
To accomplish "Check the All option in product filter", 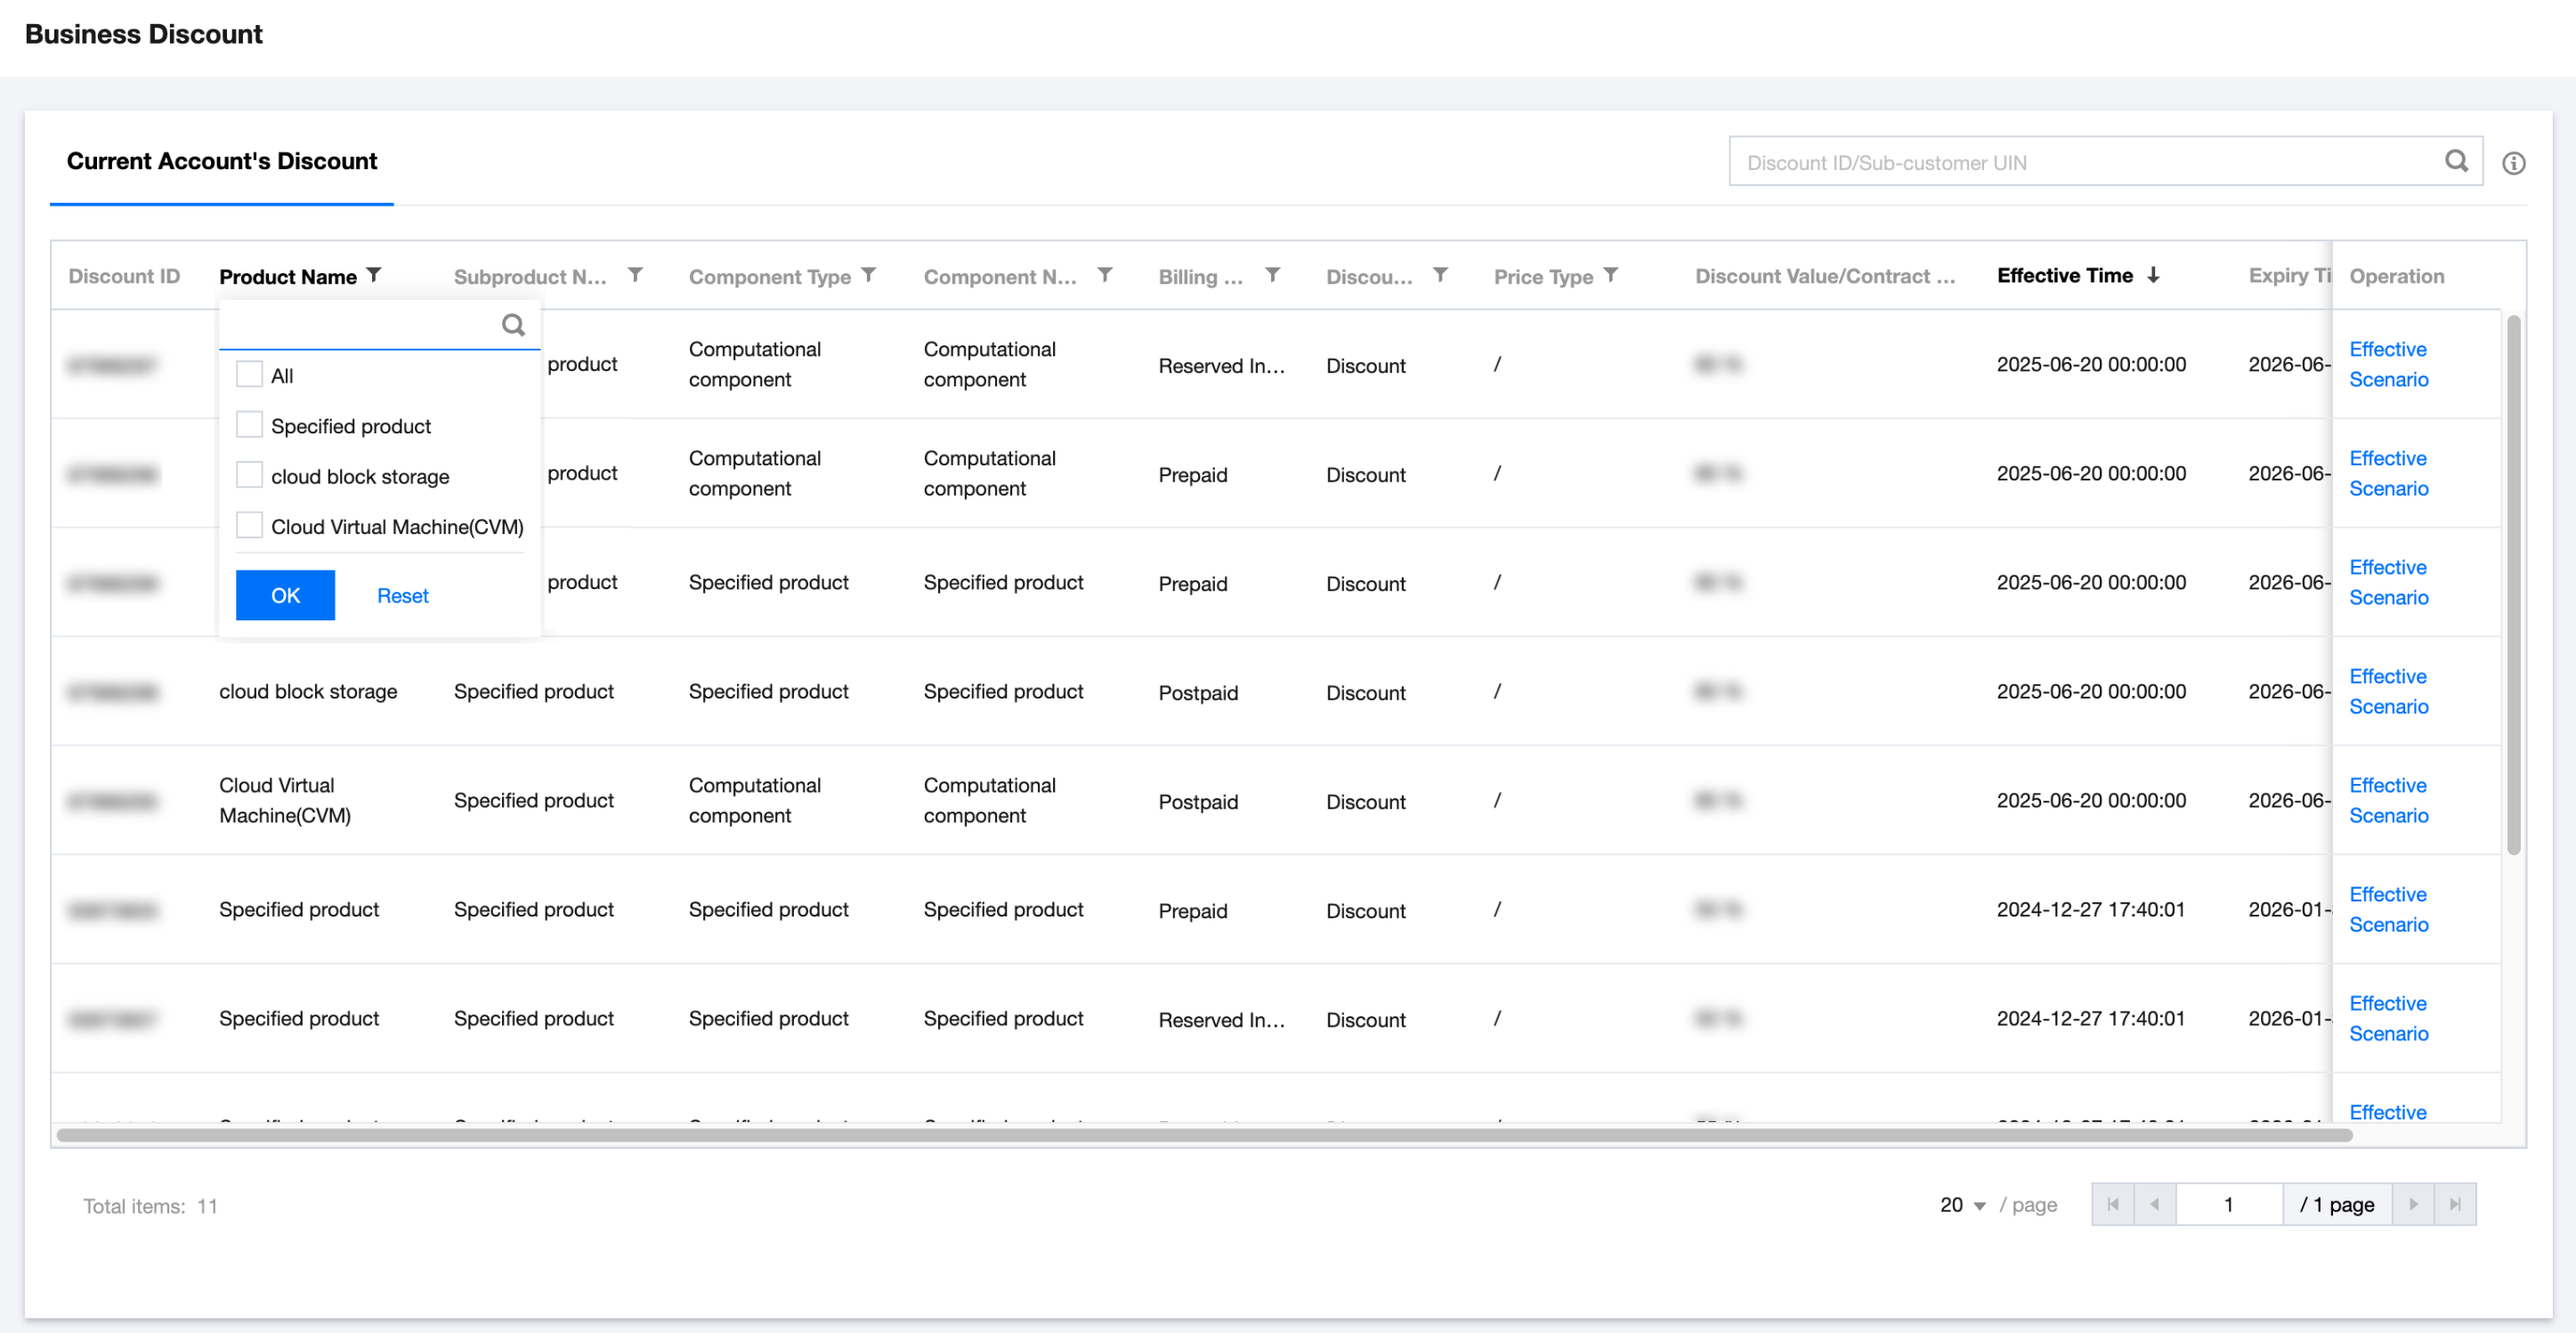I will click(x=249, y=375).
